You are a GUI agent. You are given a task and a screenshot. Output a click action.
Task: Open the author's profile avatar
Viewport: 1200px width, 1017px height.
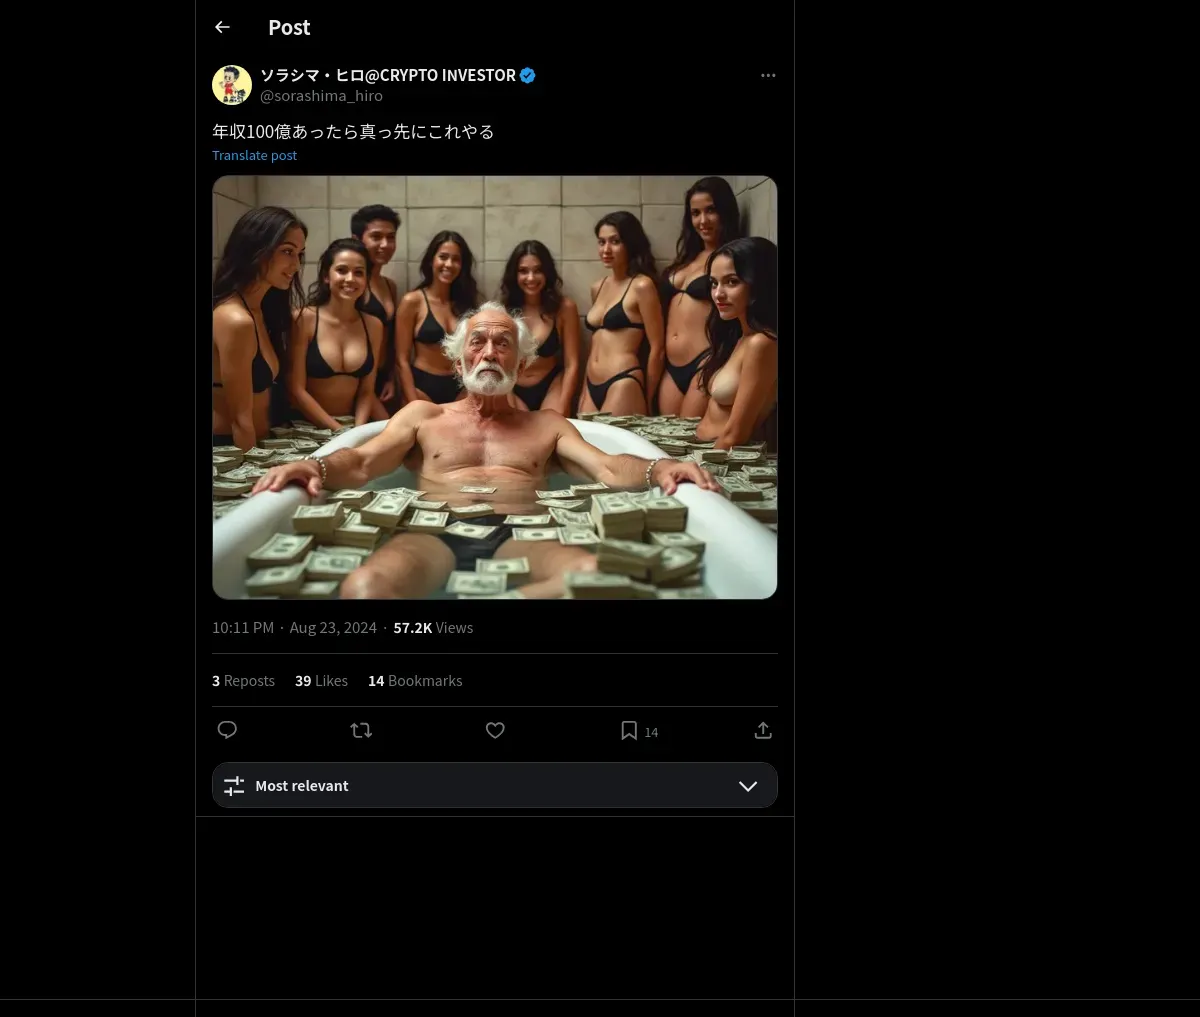pos(232,85)
